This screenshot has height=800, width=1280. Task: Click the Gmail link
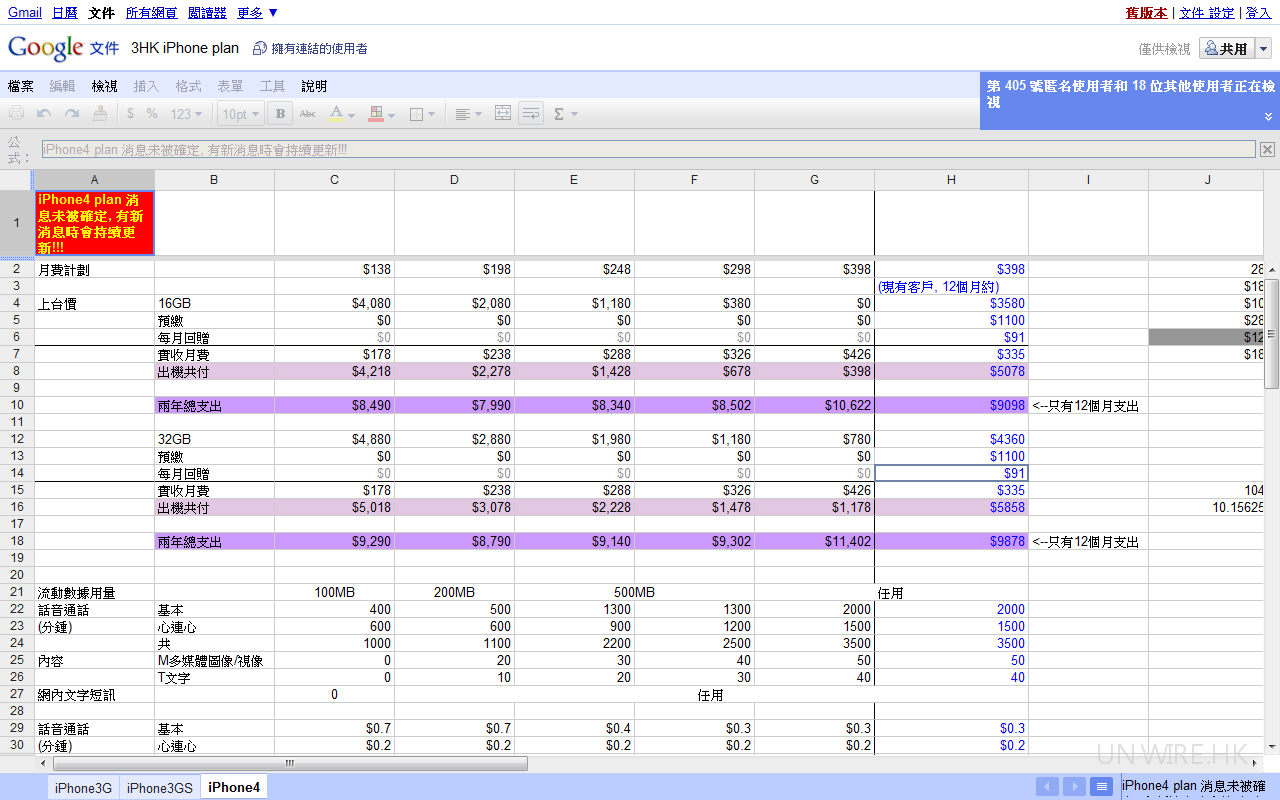click(x=25, y=13)
